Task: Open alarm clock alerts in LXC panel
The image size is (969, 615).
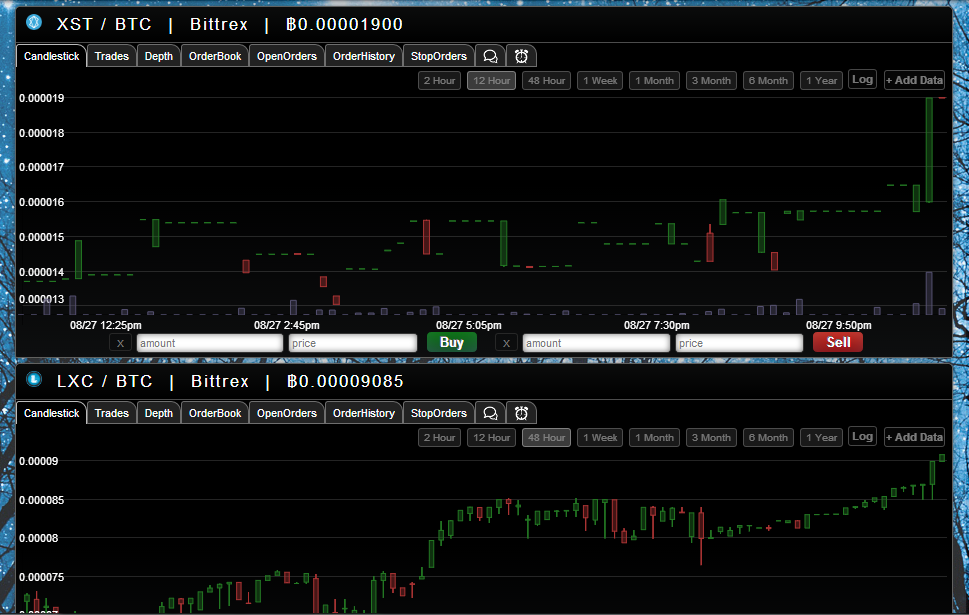Action: pos(521,414)
